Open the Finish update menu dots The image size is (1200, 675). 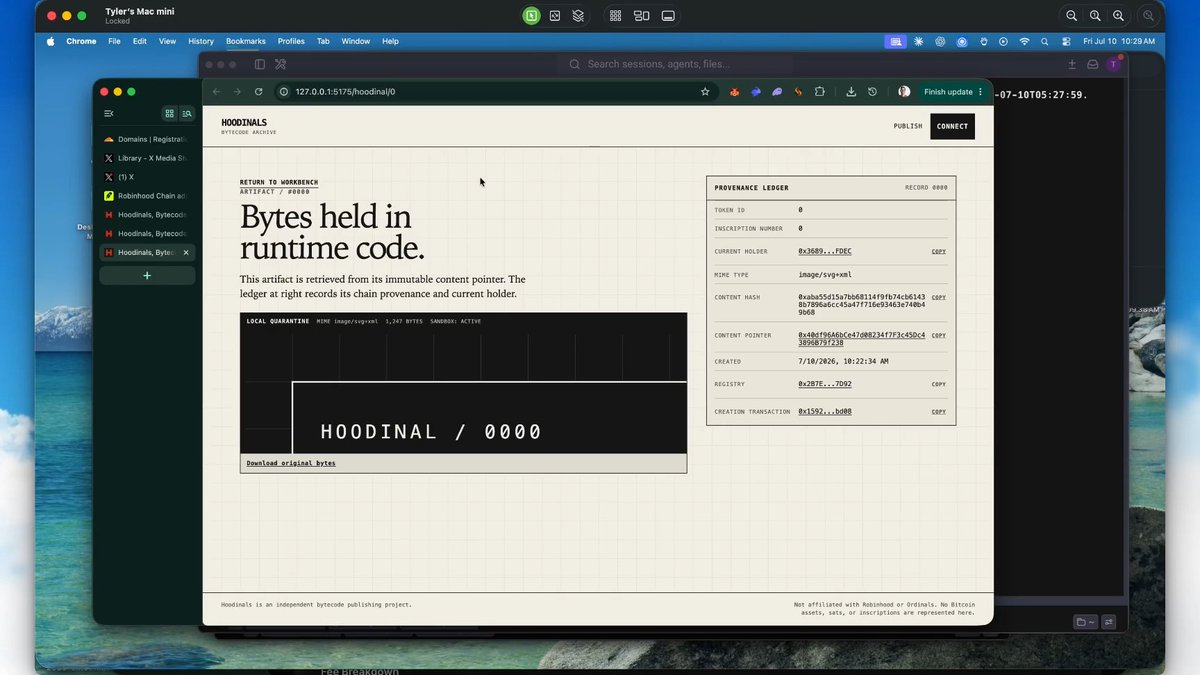[x=980, y=91]
